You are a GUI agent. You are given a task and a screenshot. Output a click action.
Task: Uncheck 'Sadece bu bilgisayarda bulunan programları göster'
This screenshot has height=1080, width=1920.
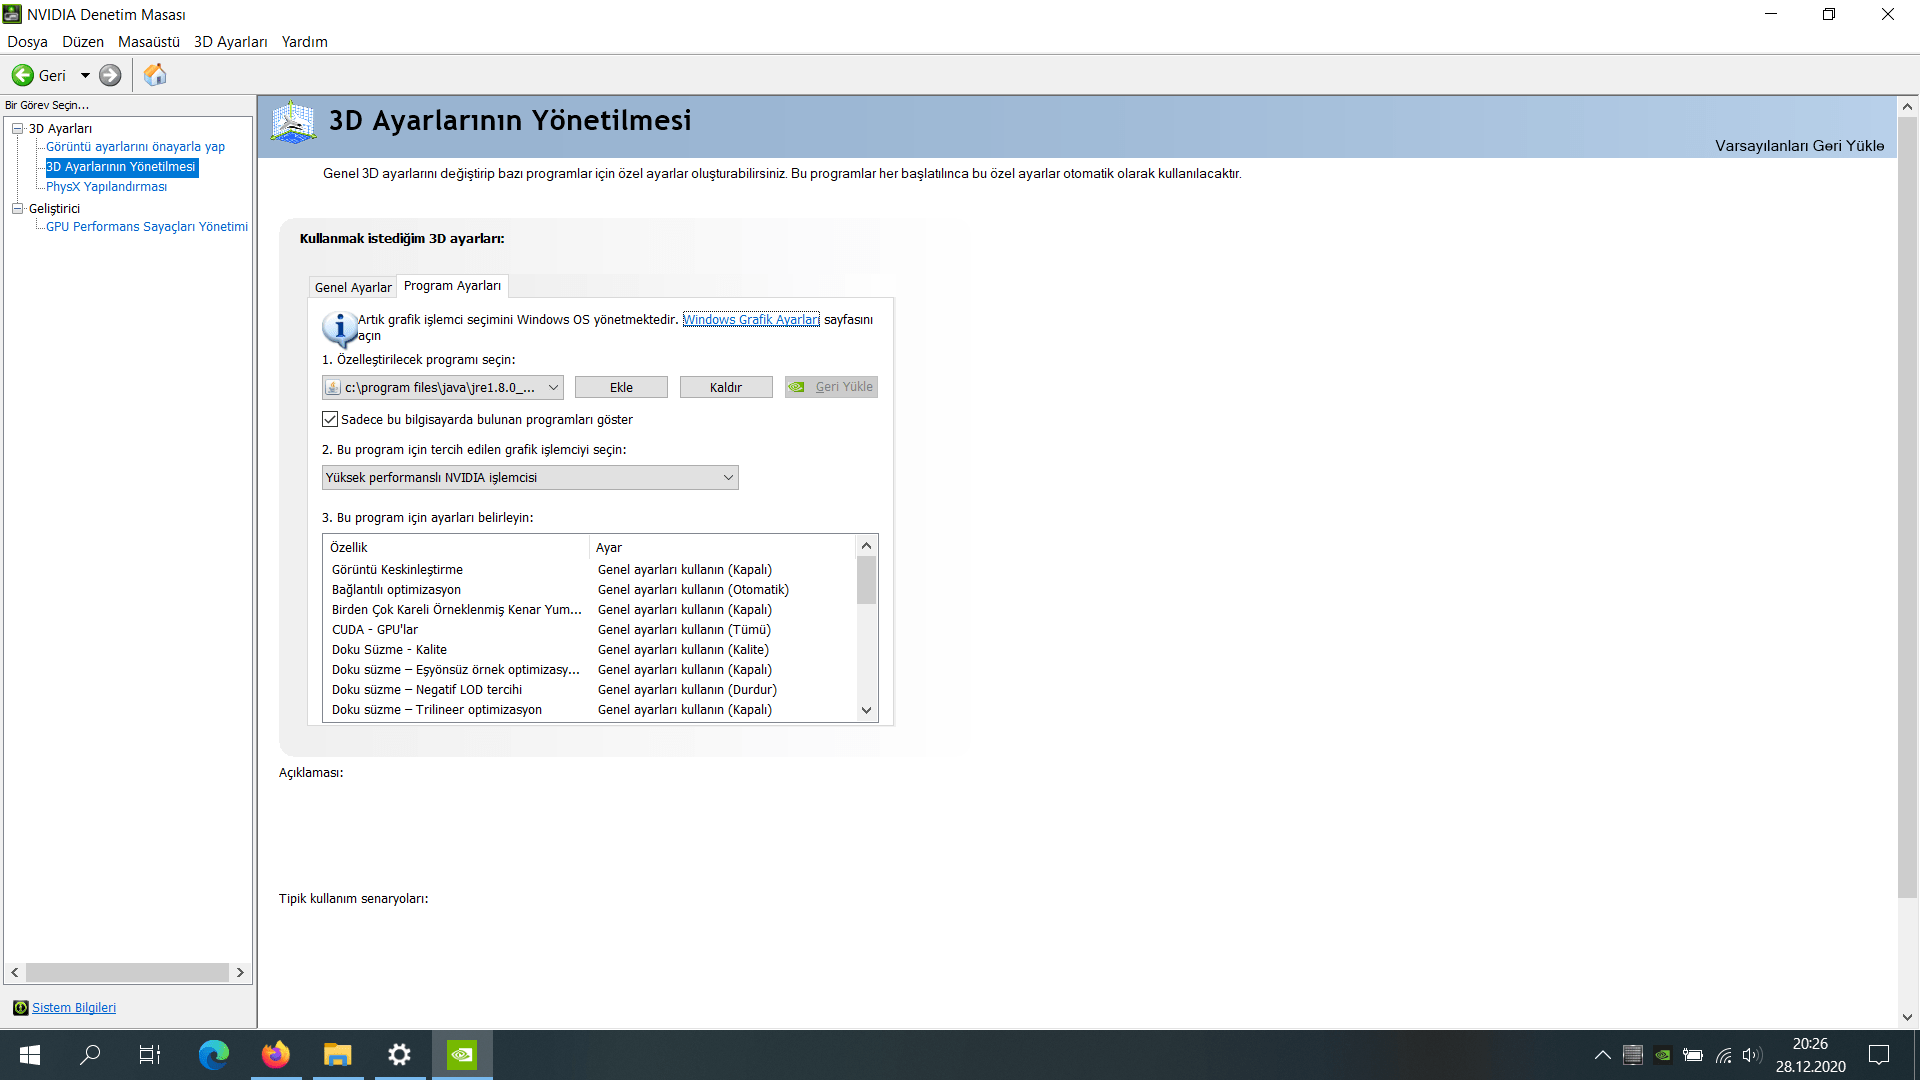pyautogui.click(x=330, y=419)
